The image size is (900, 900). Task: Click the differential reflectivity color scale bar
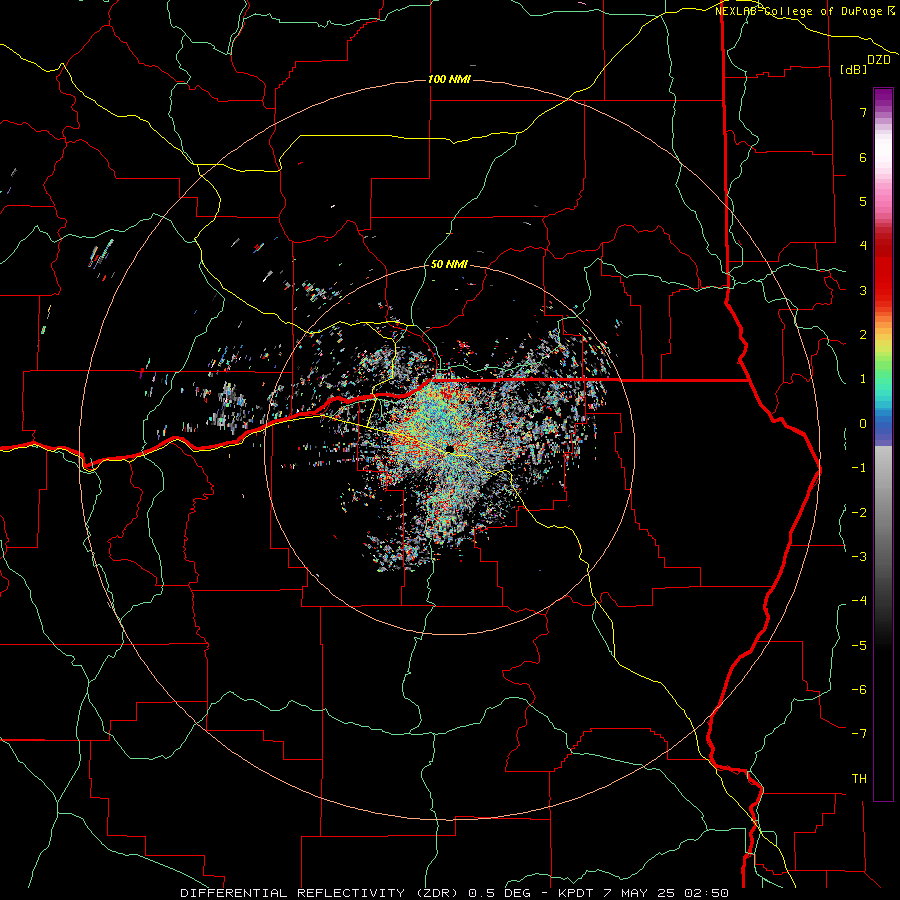click(x=883, y=444)
